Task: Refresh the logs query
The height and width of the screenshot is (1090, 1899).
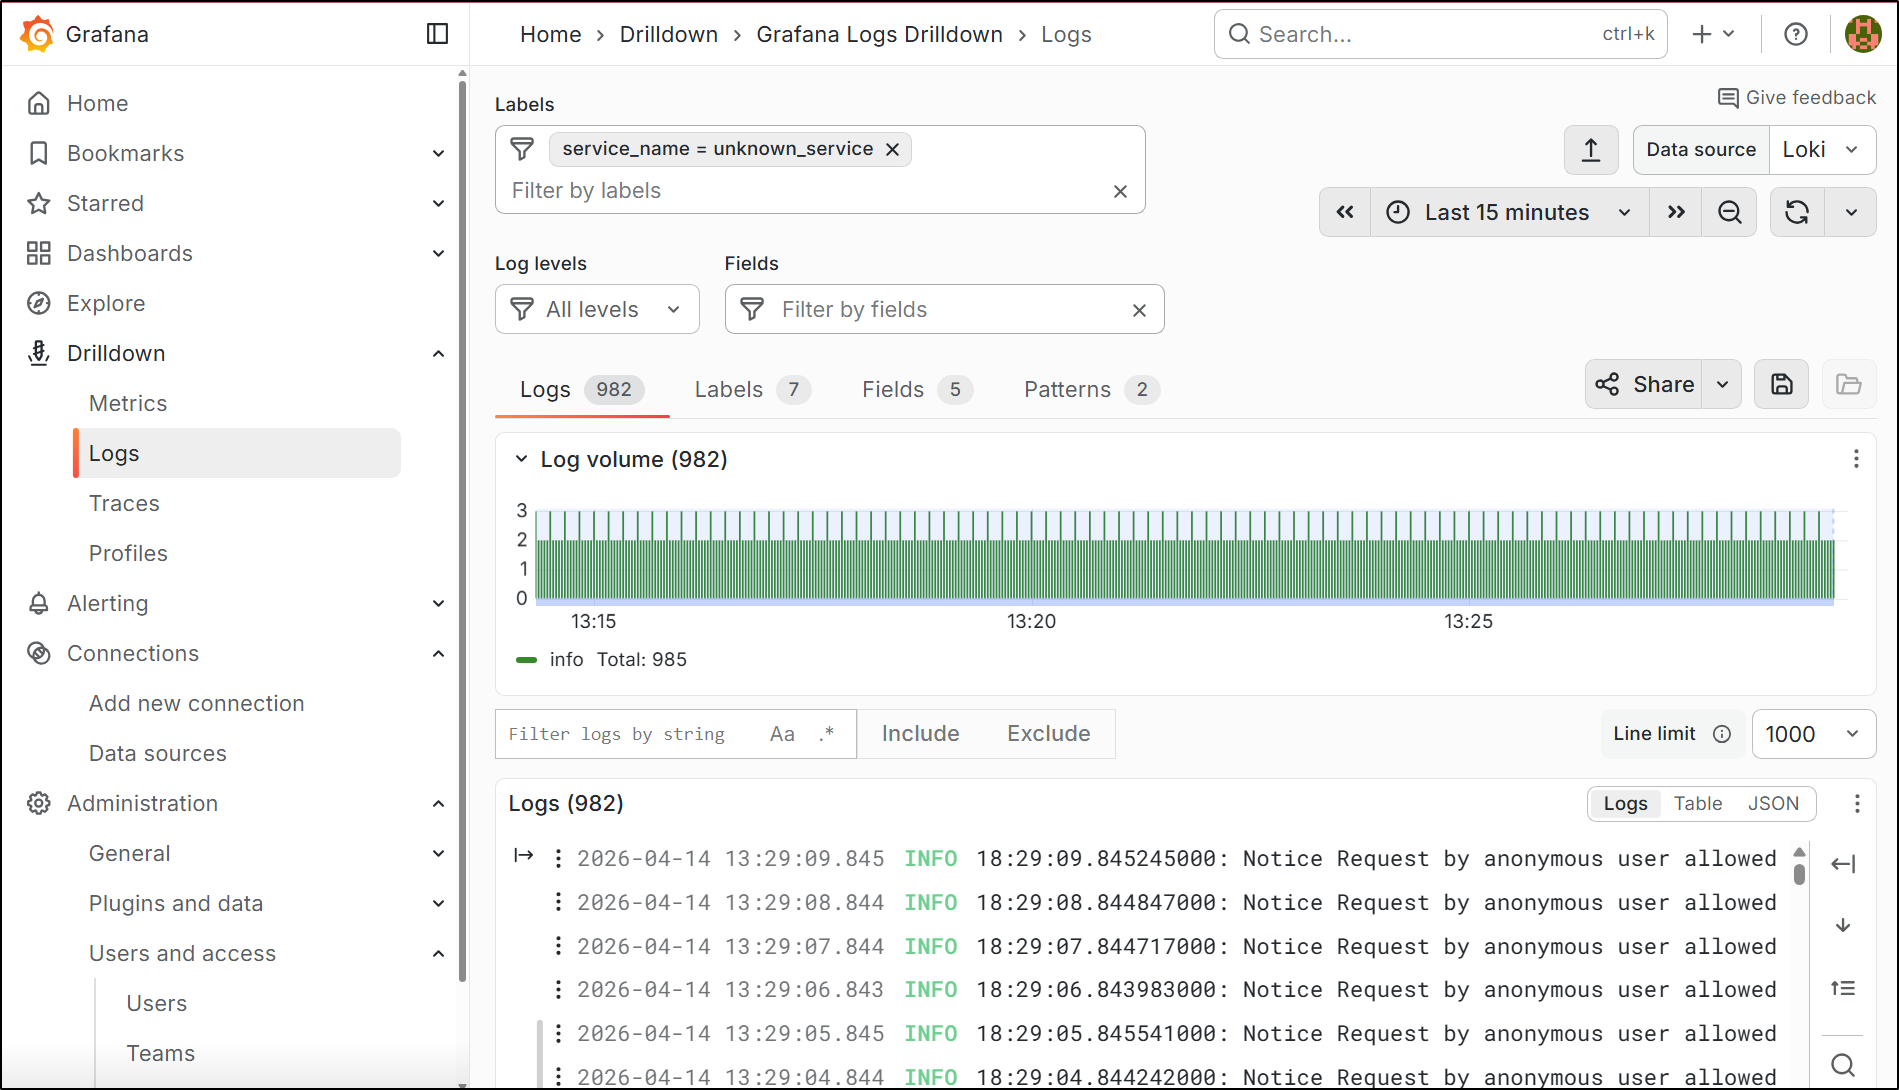Action: coord(1797,212)
